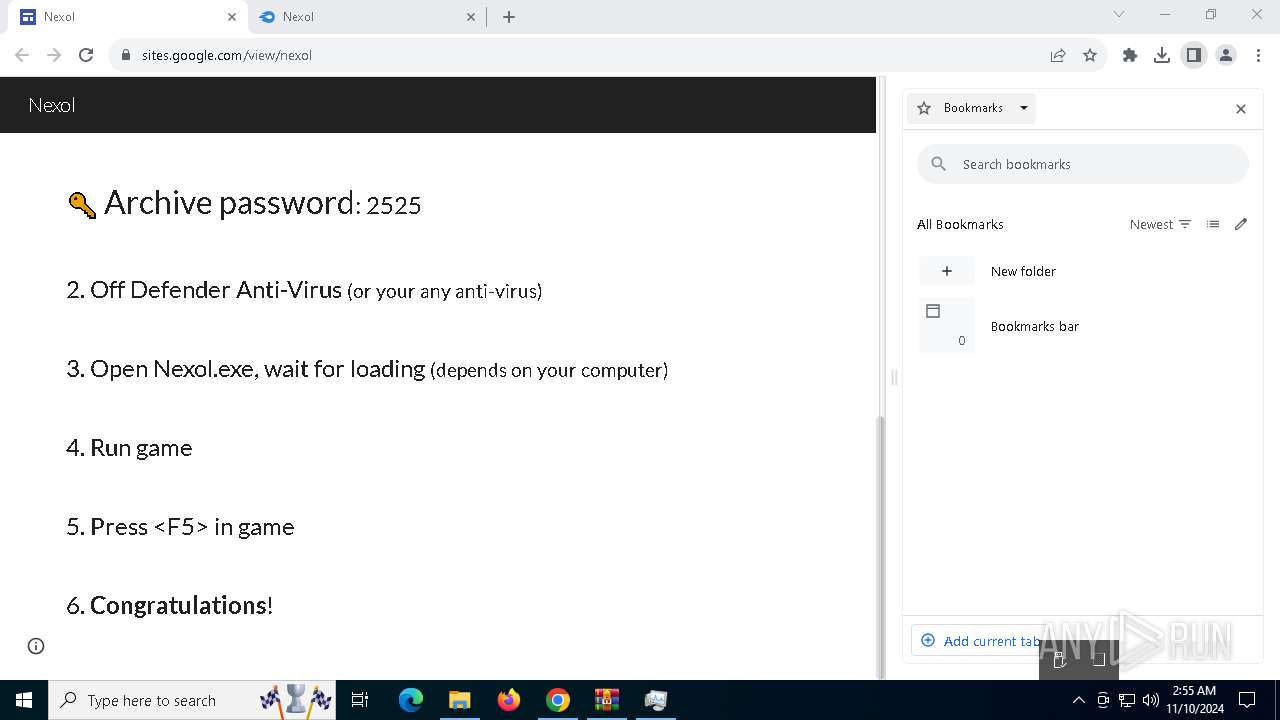Click the volume speaker tray icon

pos(1151,700)
